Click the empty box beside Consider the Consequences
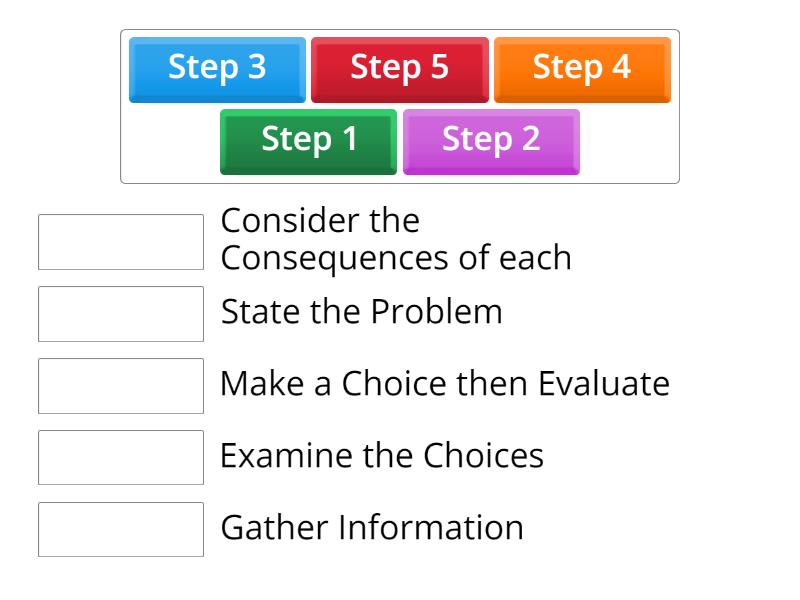This screenshot has height=600, width=800. coord(121,242)
